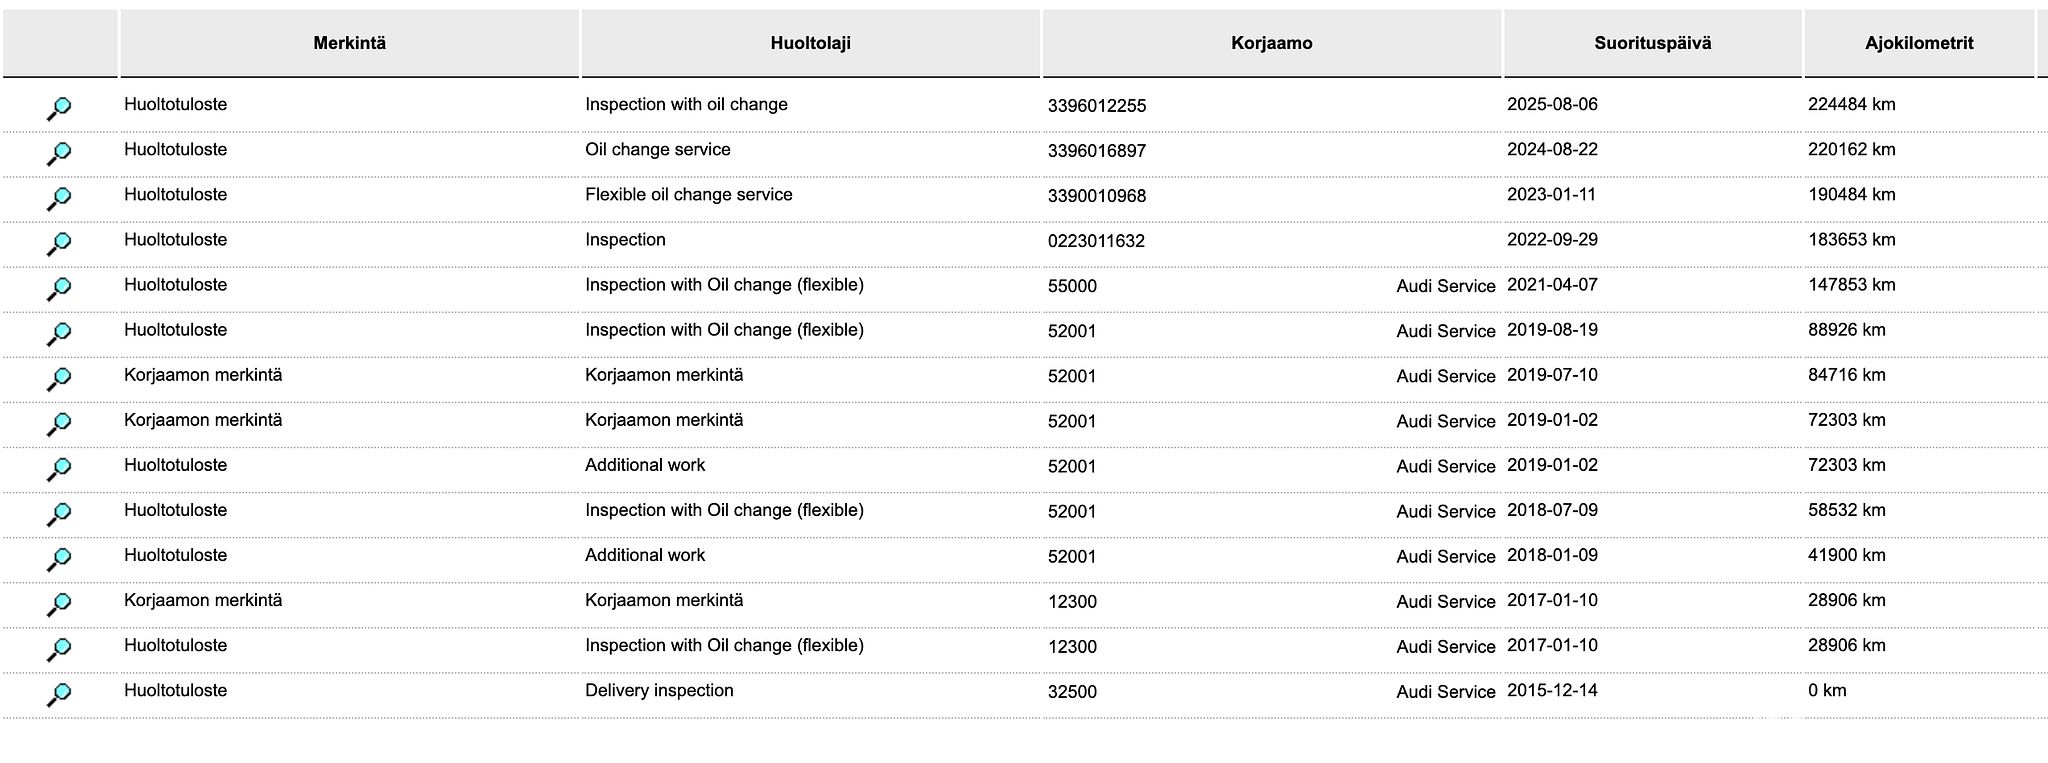View details for the 58532 km inspection

[59, 513]
